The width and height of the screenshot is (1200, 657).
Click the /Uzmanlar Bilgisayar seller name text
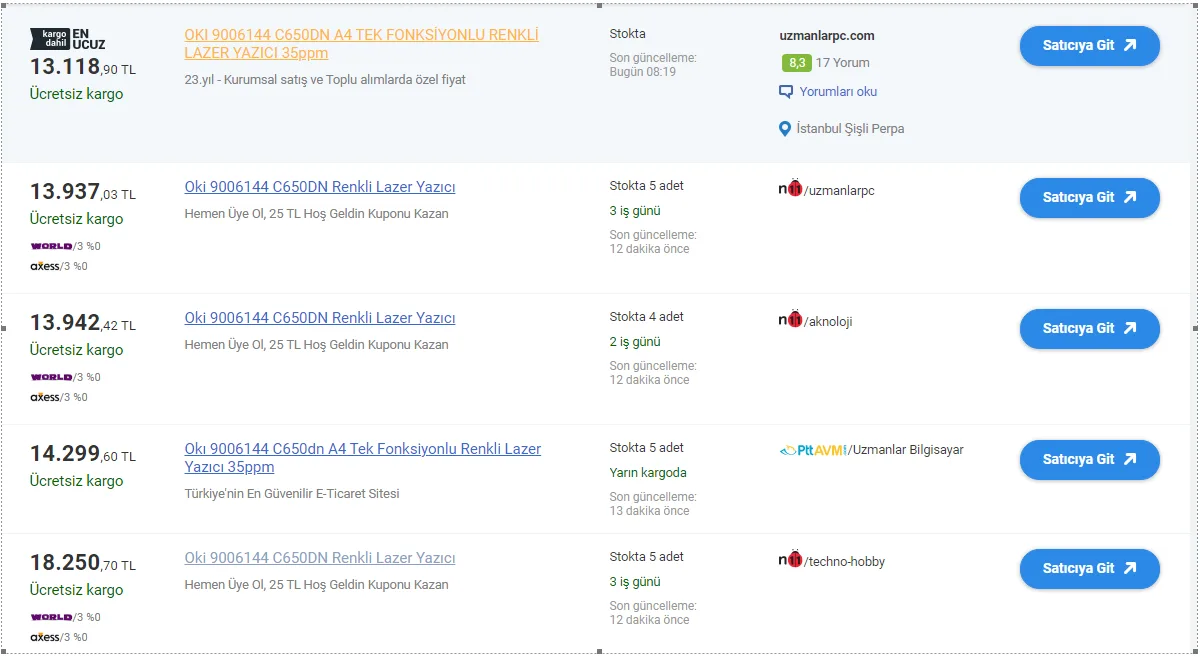(907, 450)
